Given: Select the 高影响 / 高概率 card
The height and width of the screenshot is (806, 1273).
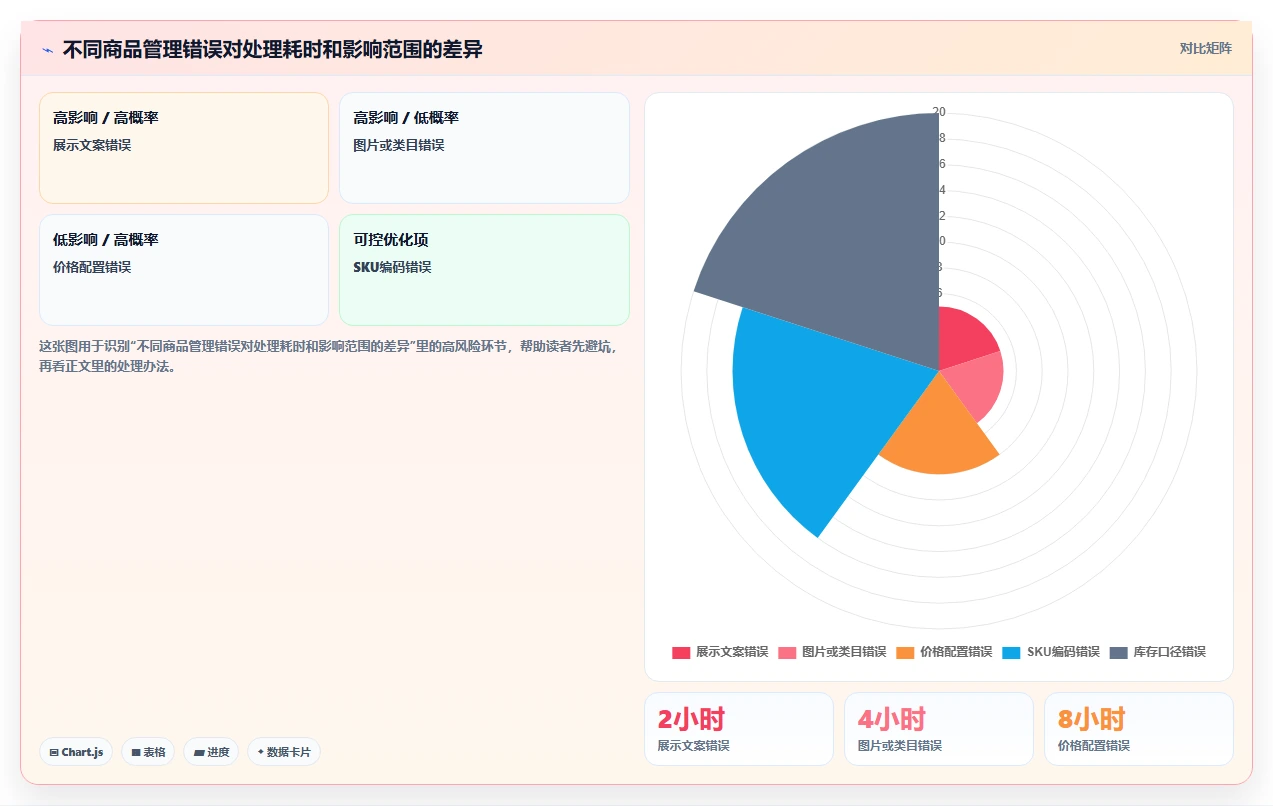Looking at the screenshot, I should click(184, 148).
